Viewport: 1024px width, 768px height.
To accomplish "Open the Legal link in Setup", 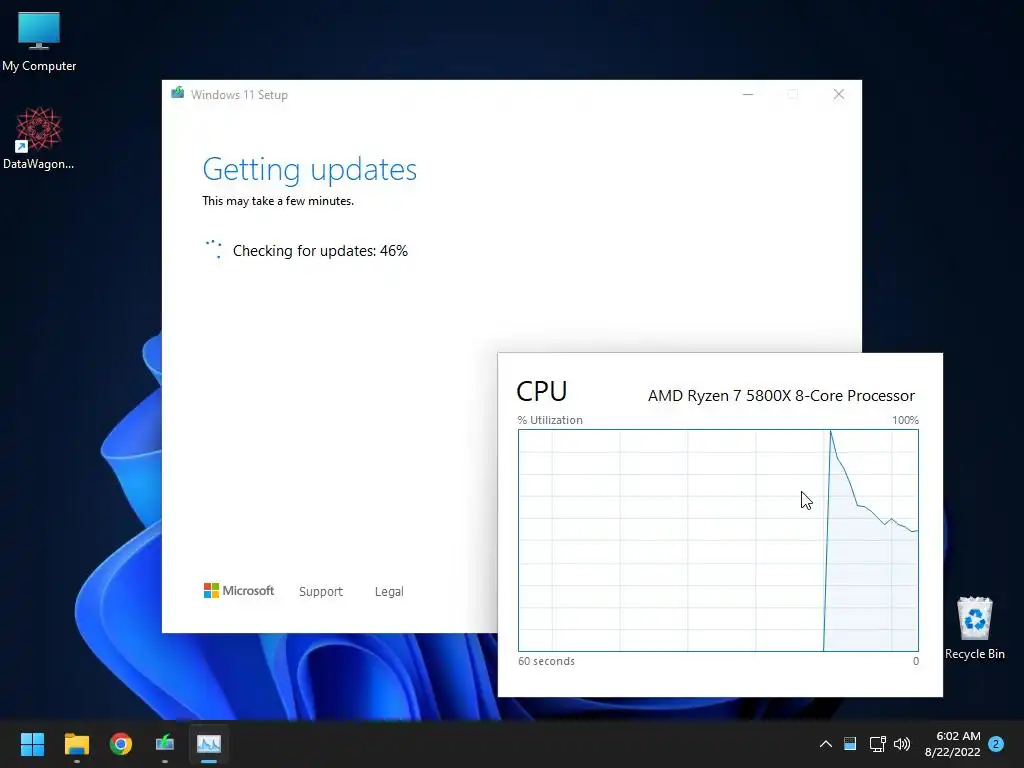I will [x=389, y=592].
